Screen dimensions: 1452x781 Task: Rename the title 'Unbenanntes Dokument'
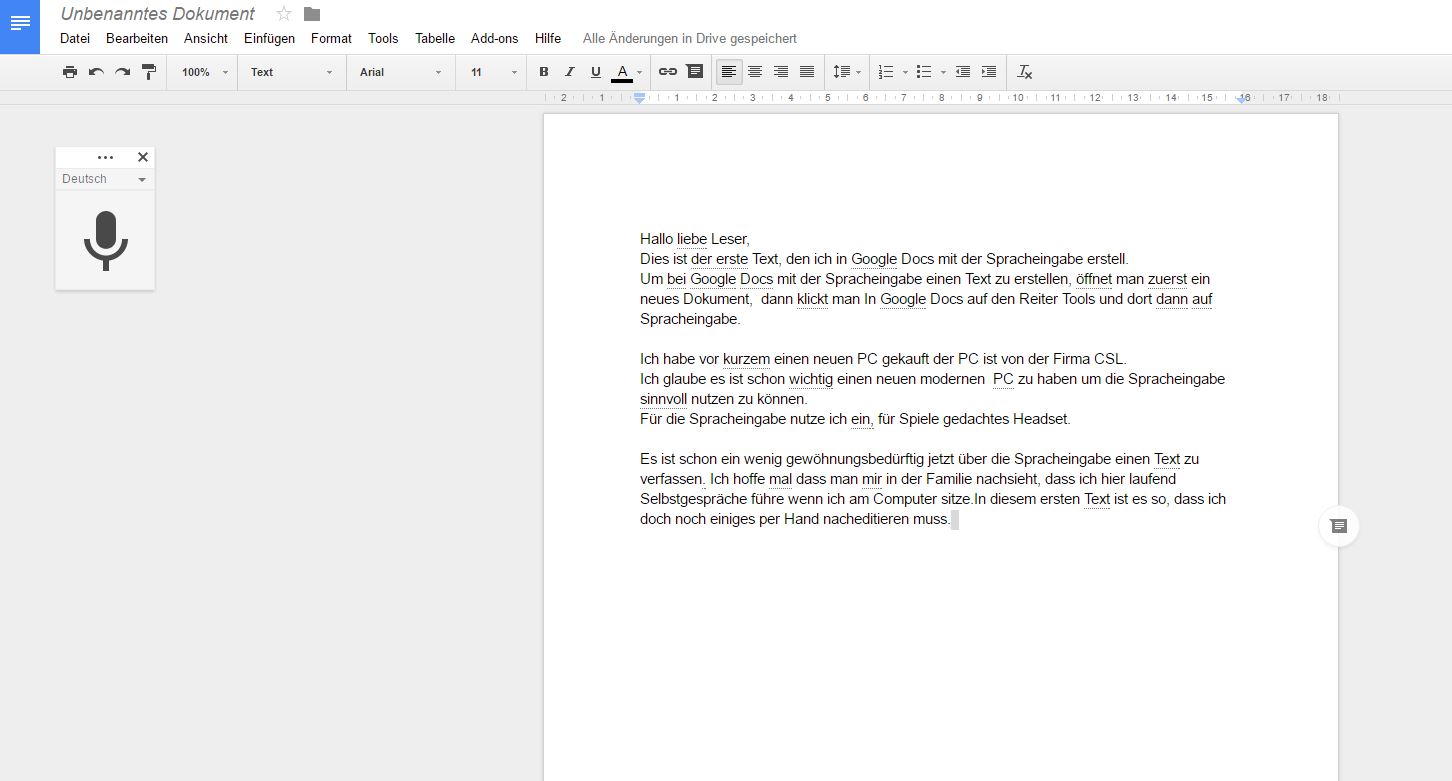click(x=158, y=14)
